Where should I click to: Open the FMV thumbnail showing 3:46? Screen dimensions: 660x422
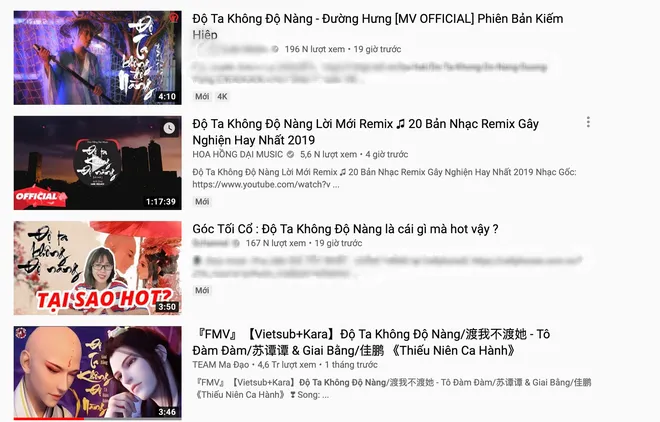98,373
